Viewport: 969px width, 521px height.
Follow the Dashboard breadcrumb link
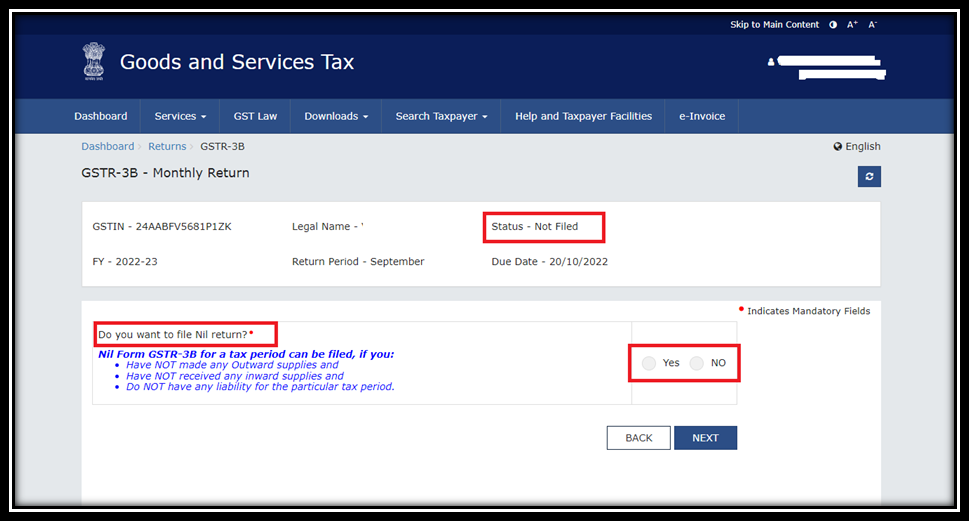click(108, 146)
